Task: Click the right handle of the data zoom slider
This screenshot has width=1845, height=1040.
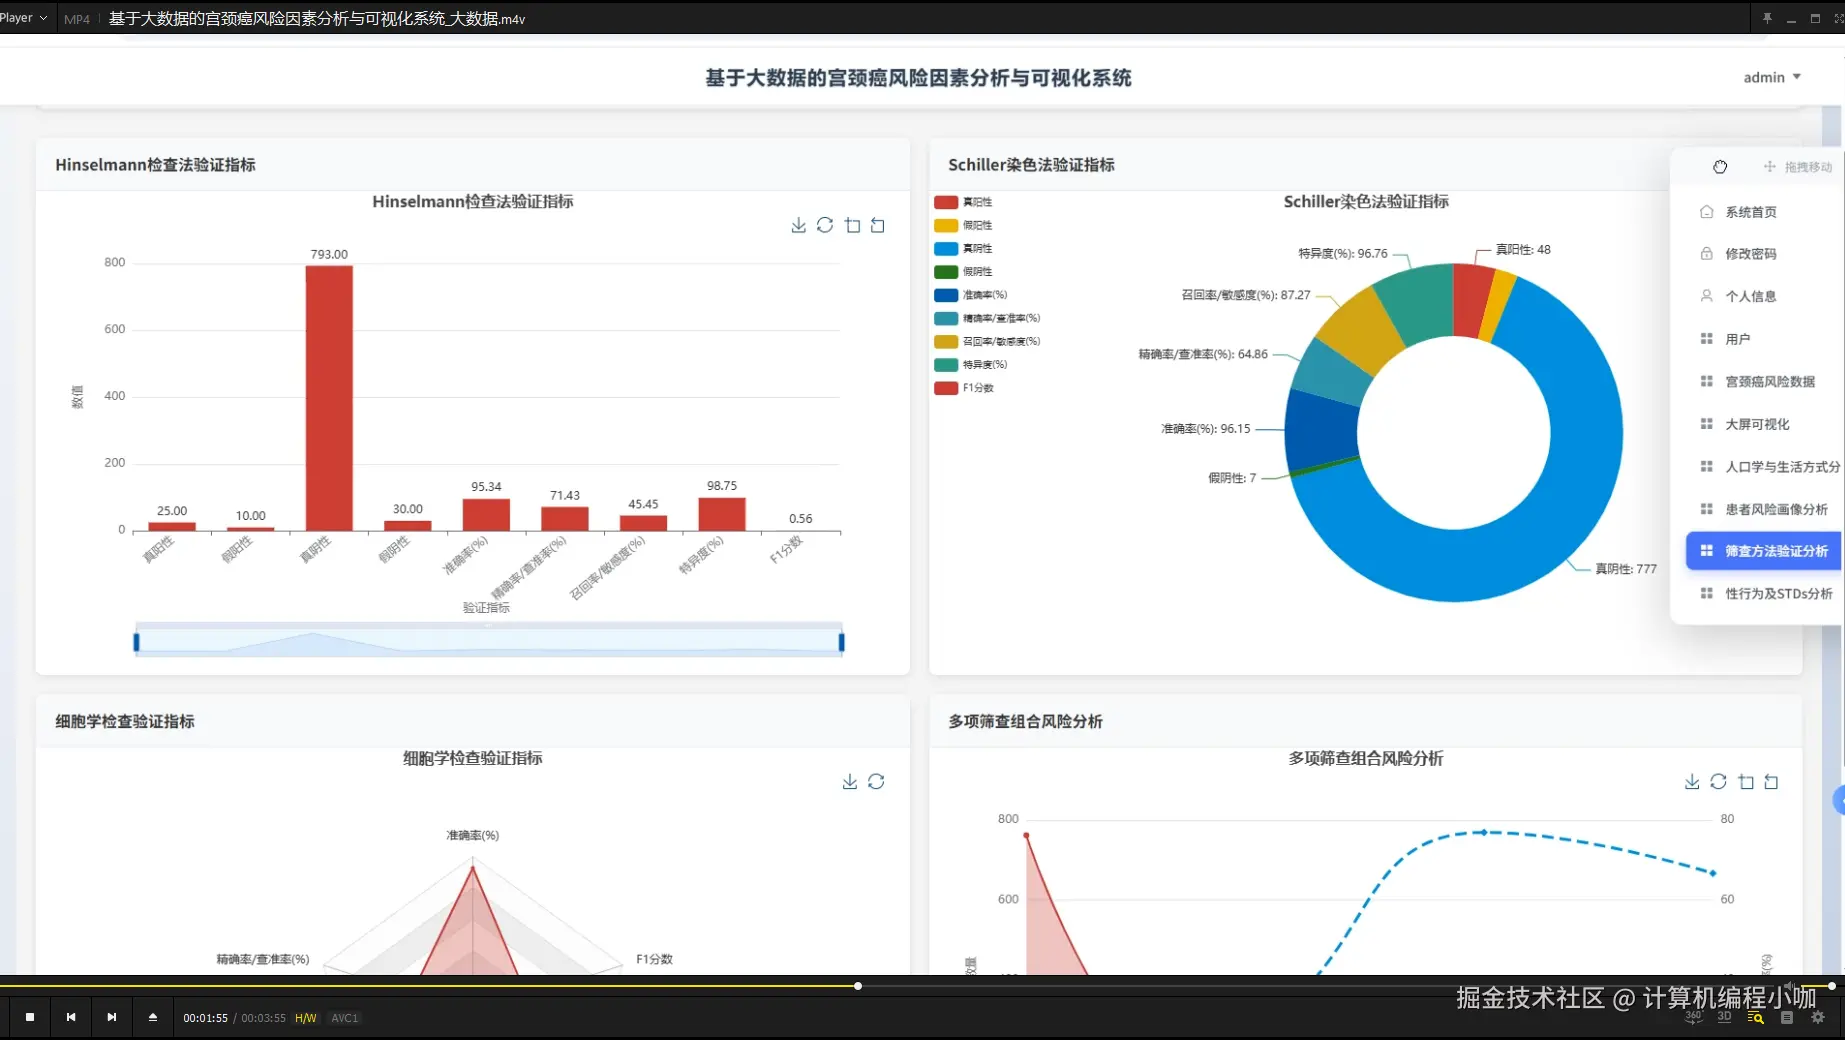Action: (x=842, y=641)
